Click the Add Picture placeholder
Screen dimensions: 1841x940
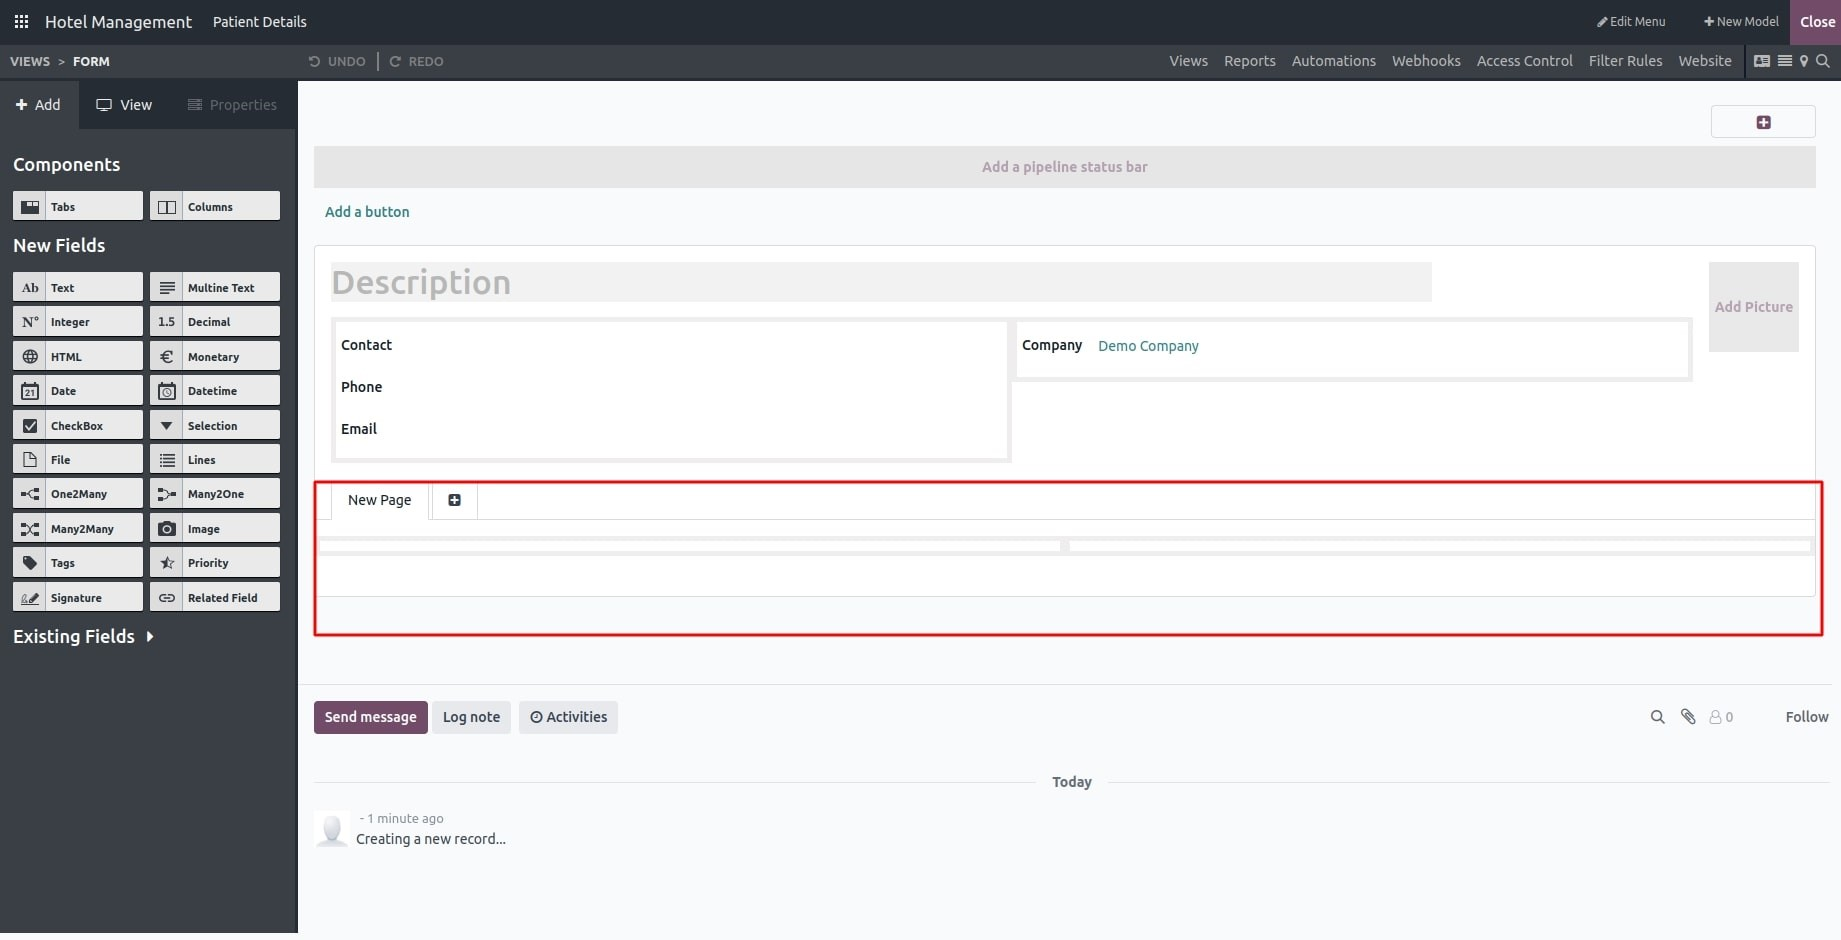[1753, 307]
